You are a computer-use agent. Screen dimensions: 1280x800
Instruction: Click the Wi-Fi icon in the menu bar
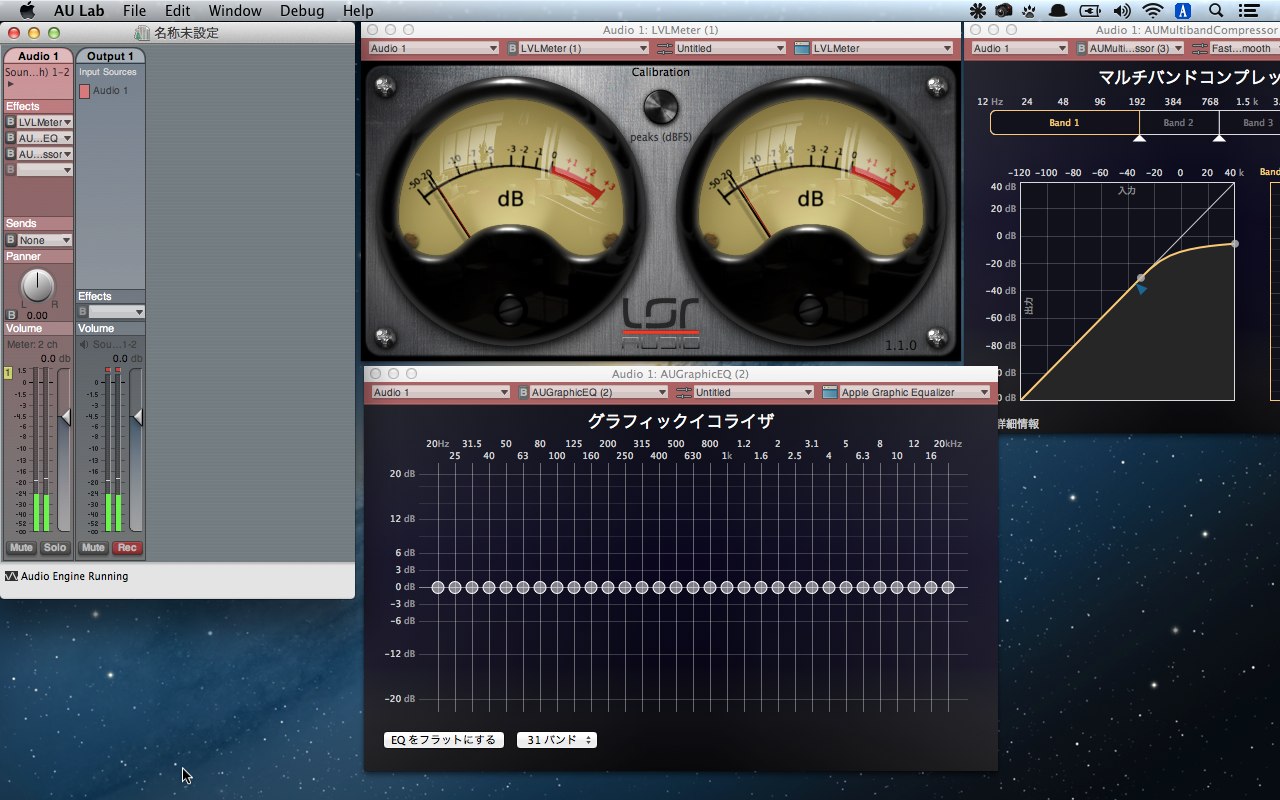click(x=1153, y=11)
